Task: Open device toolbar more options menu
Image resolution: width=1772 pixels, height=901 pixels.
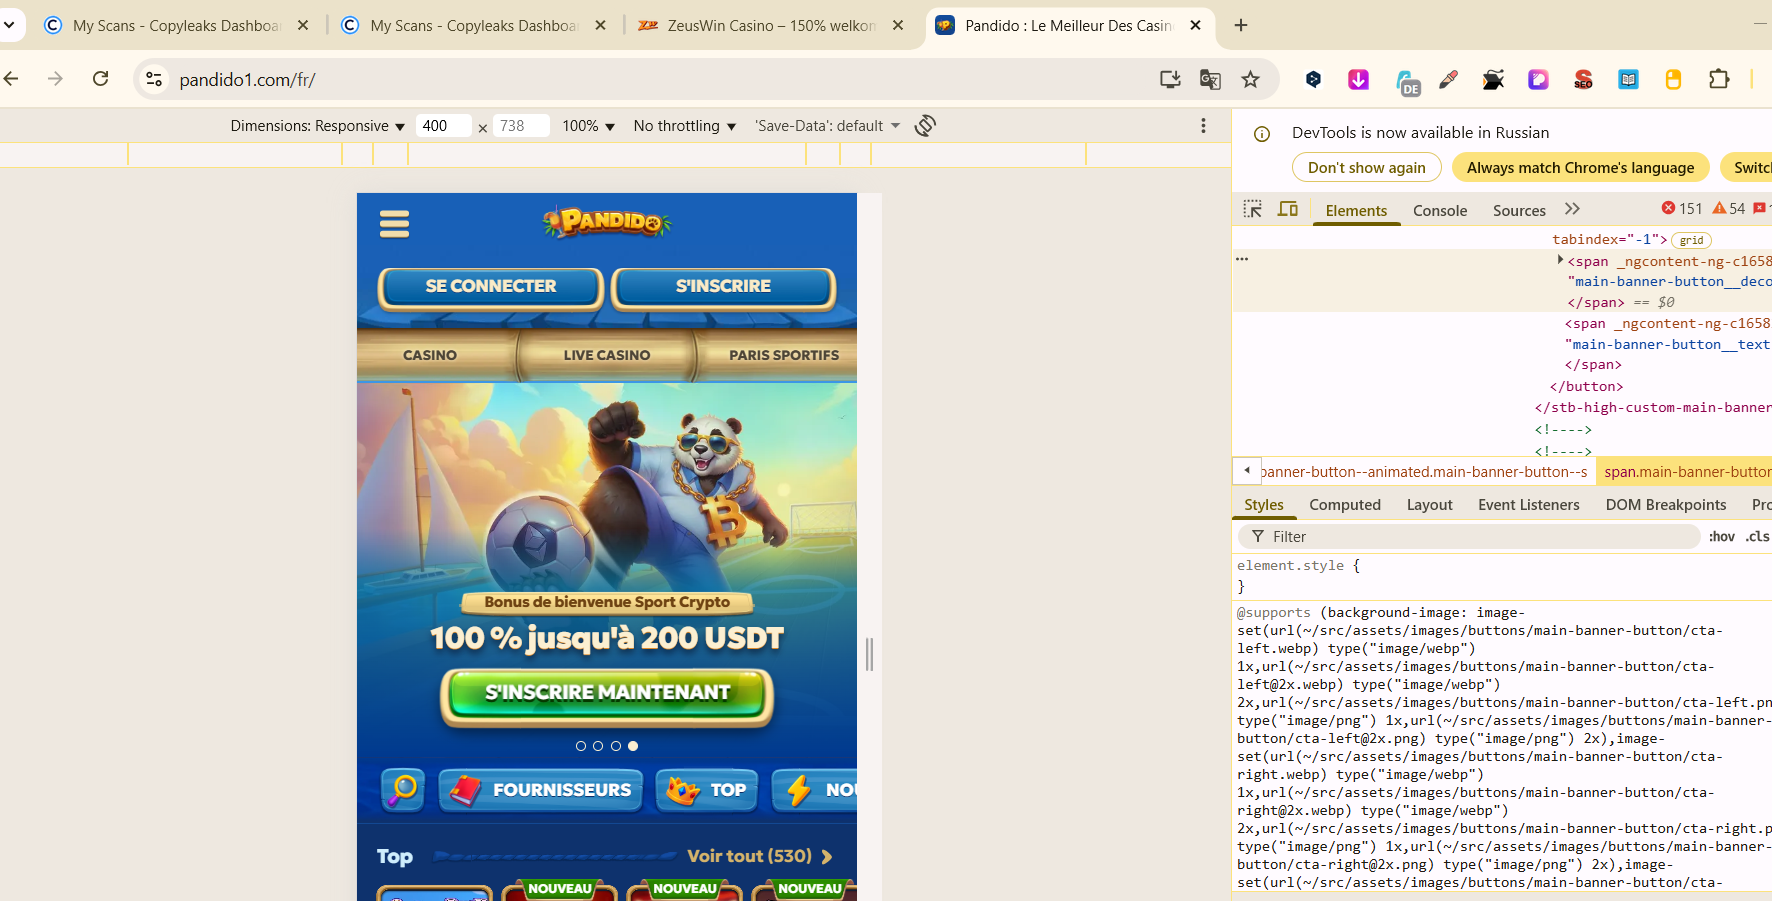Action: (x=1203, y=126)
